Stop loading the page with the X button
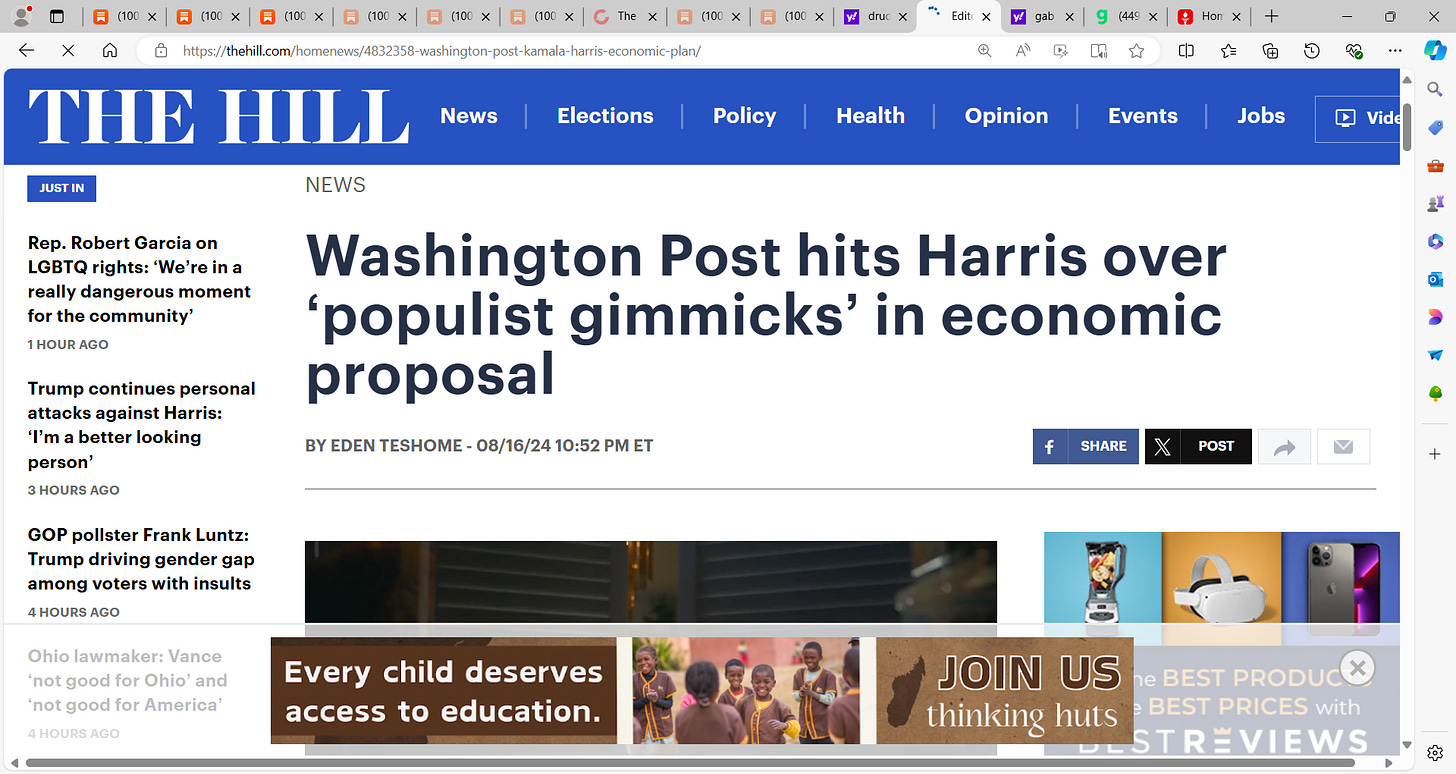The height and width of the screenshot is (774, 1456). [68, 51]
